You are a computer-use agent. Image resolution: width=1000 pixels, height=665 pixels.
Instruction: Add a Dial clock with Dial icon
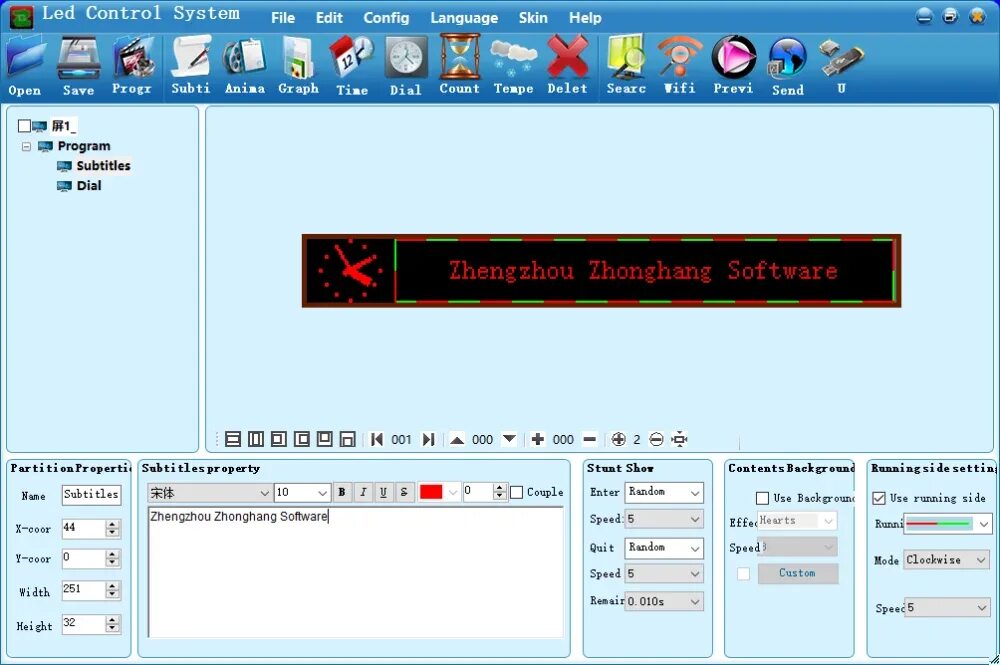[406, 66]
